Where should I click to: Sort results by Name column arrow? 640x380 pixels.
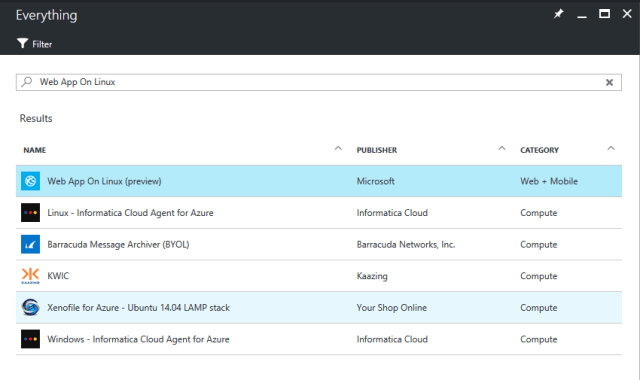point(338,149)
